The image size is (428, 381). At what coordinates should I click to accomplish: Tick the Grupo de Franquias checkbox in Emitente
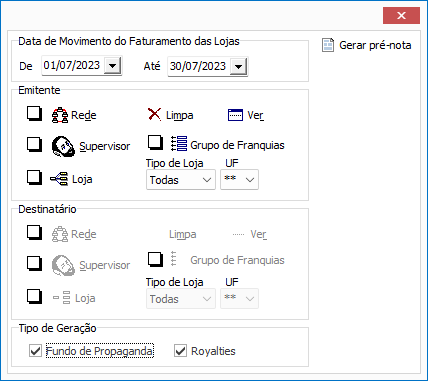click(x=155, y=143)
